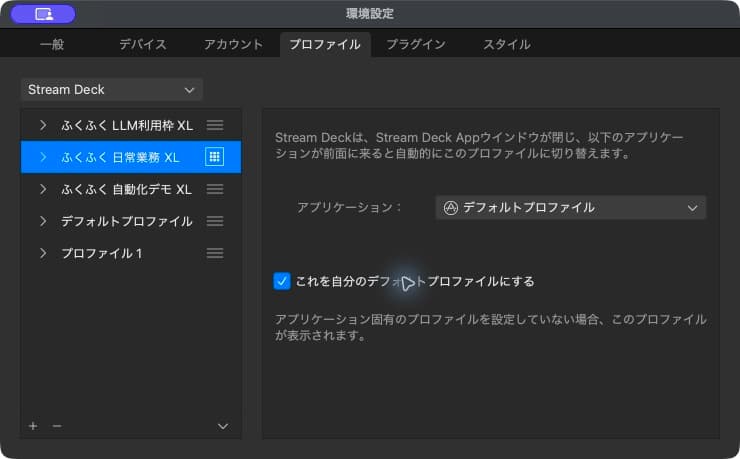
Task: Remove selected profile with minus button
Action: tap(57, 426)
